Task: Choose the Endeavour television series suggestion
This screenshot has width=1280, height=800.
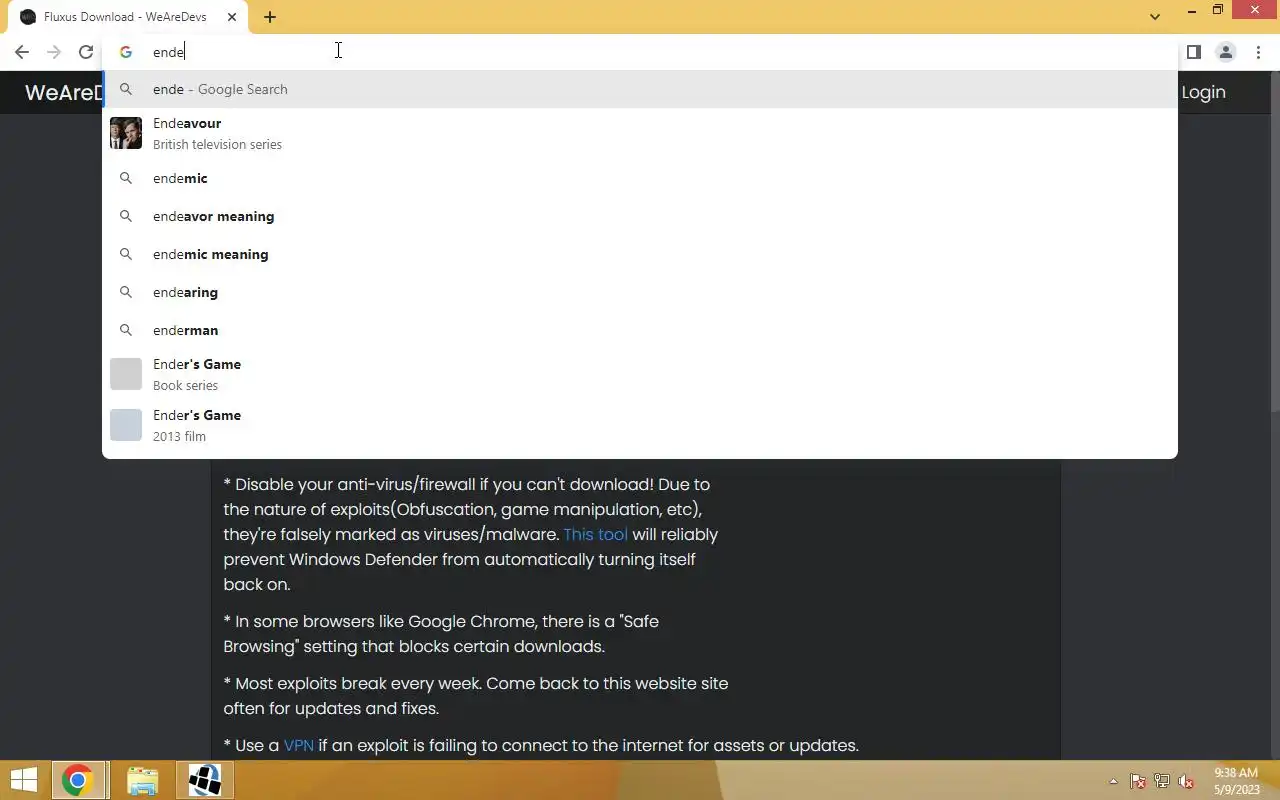Action: (640, 133)
